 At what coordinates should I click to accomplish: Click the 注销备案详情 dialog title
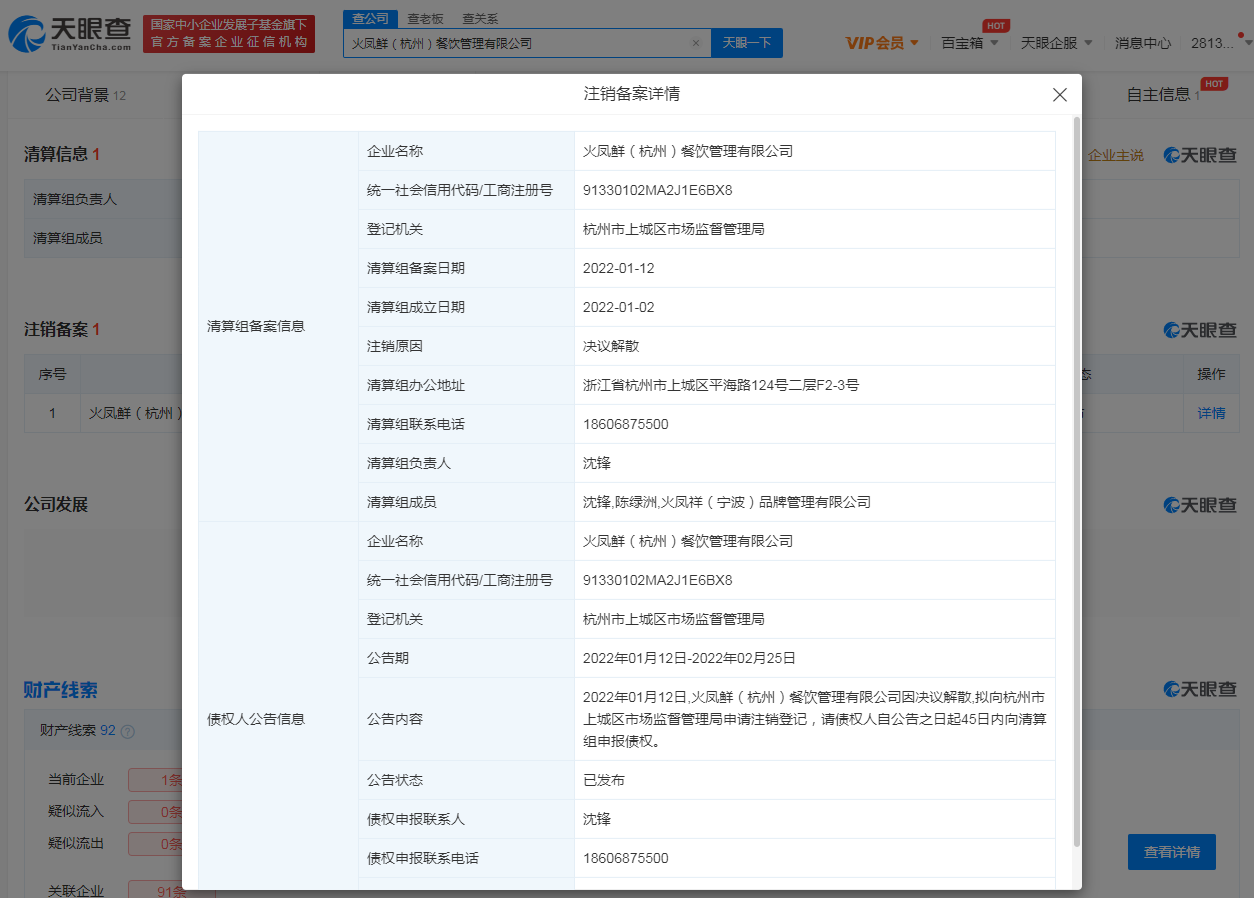pos(632,94)
